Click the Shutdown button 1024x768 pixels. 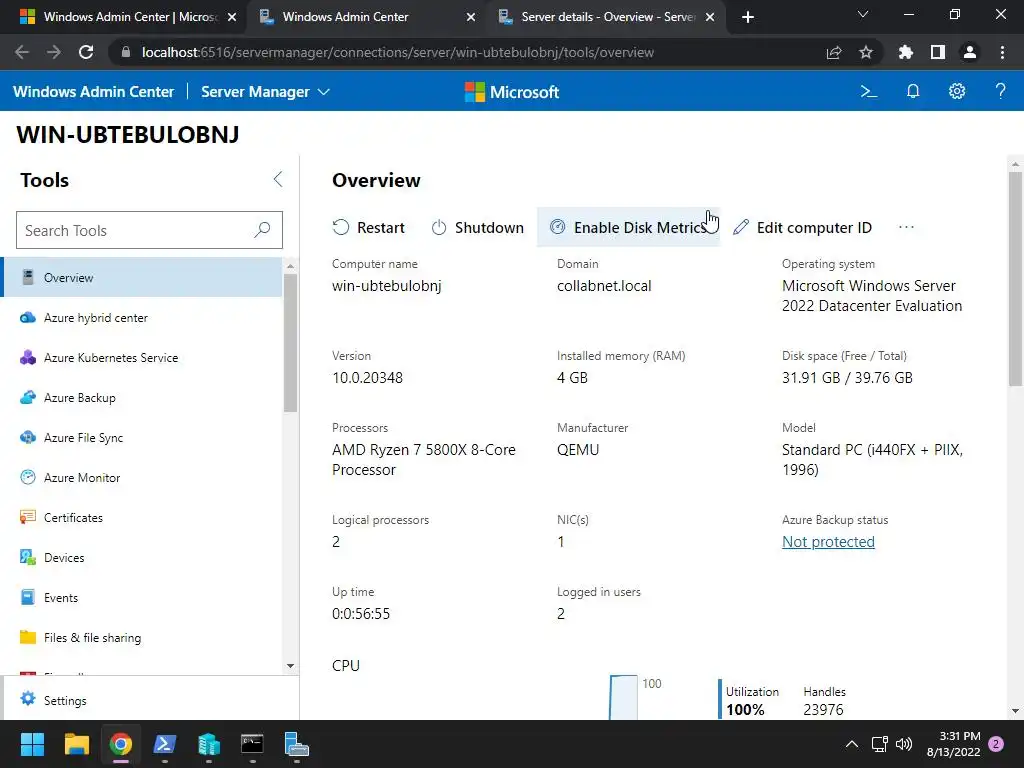click(x=477, y=227)
